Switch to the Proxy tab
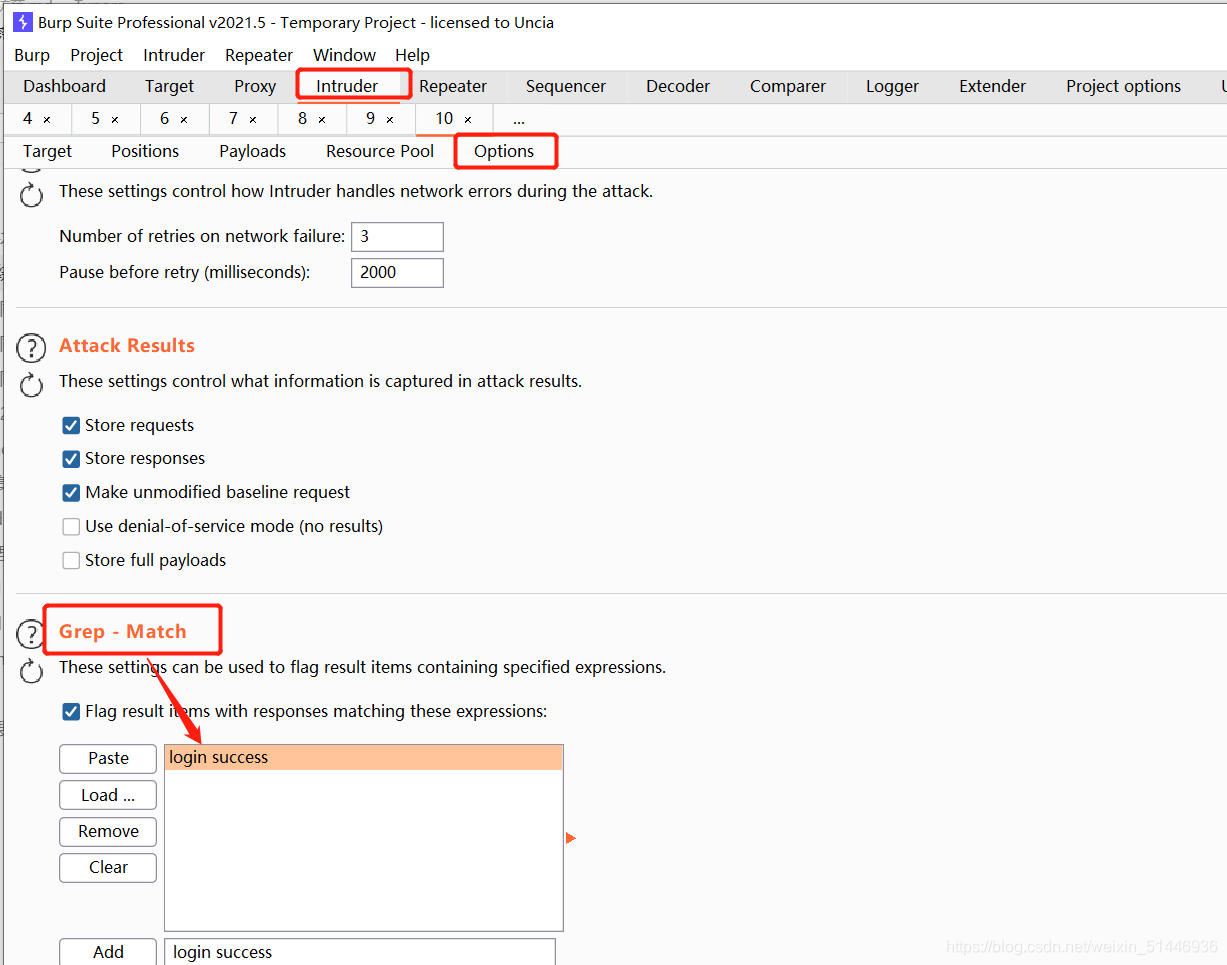 click(x=255, y=86)
